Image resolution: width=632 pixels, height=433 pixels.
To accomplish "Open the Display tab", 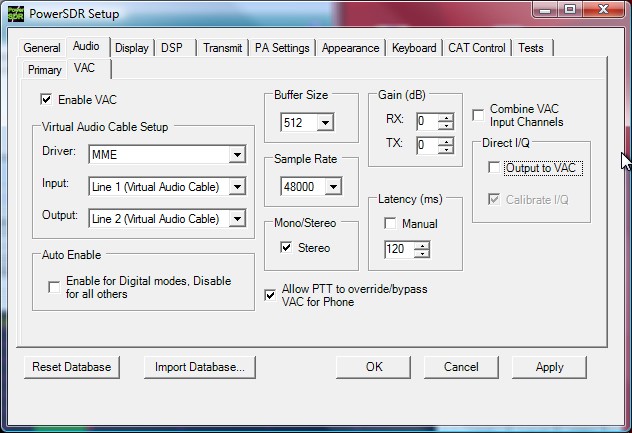I will [132, 48].
